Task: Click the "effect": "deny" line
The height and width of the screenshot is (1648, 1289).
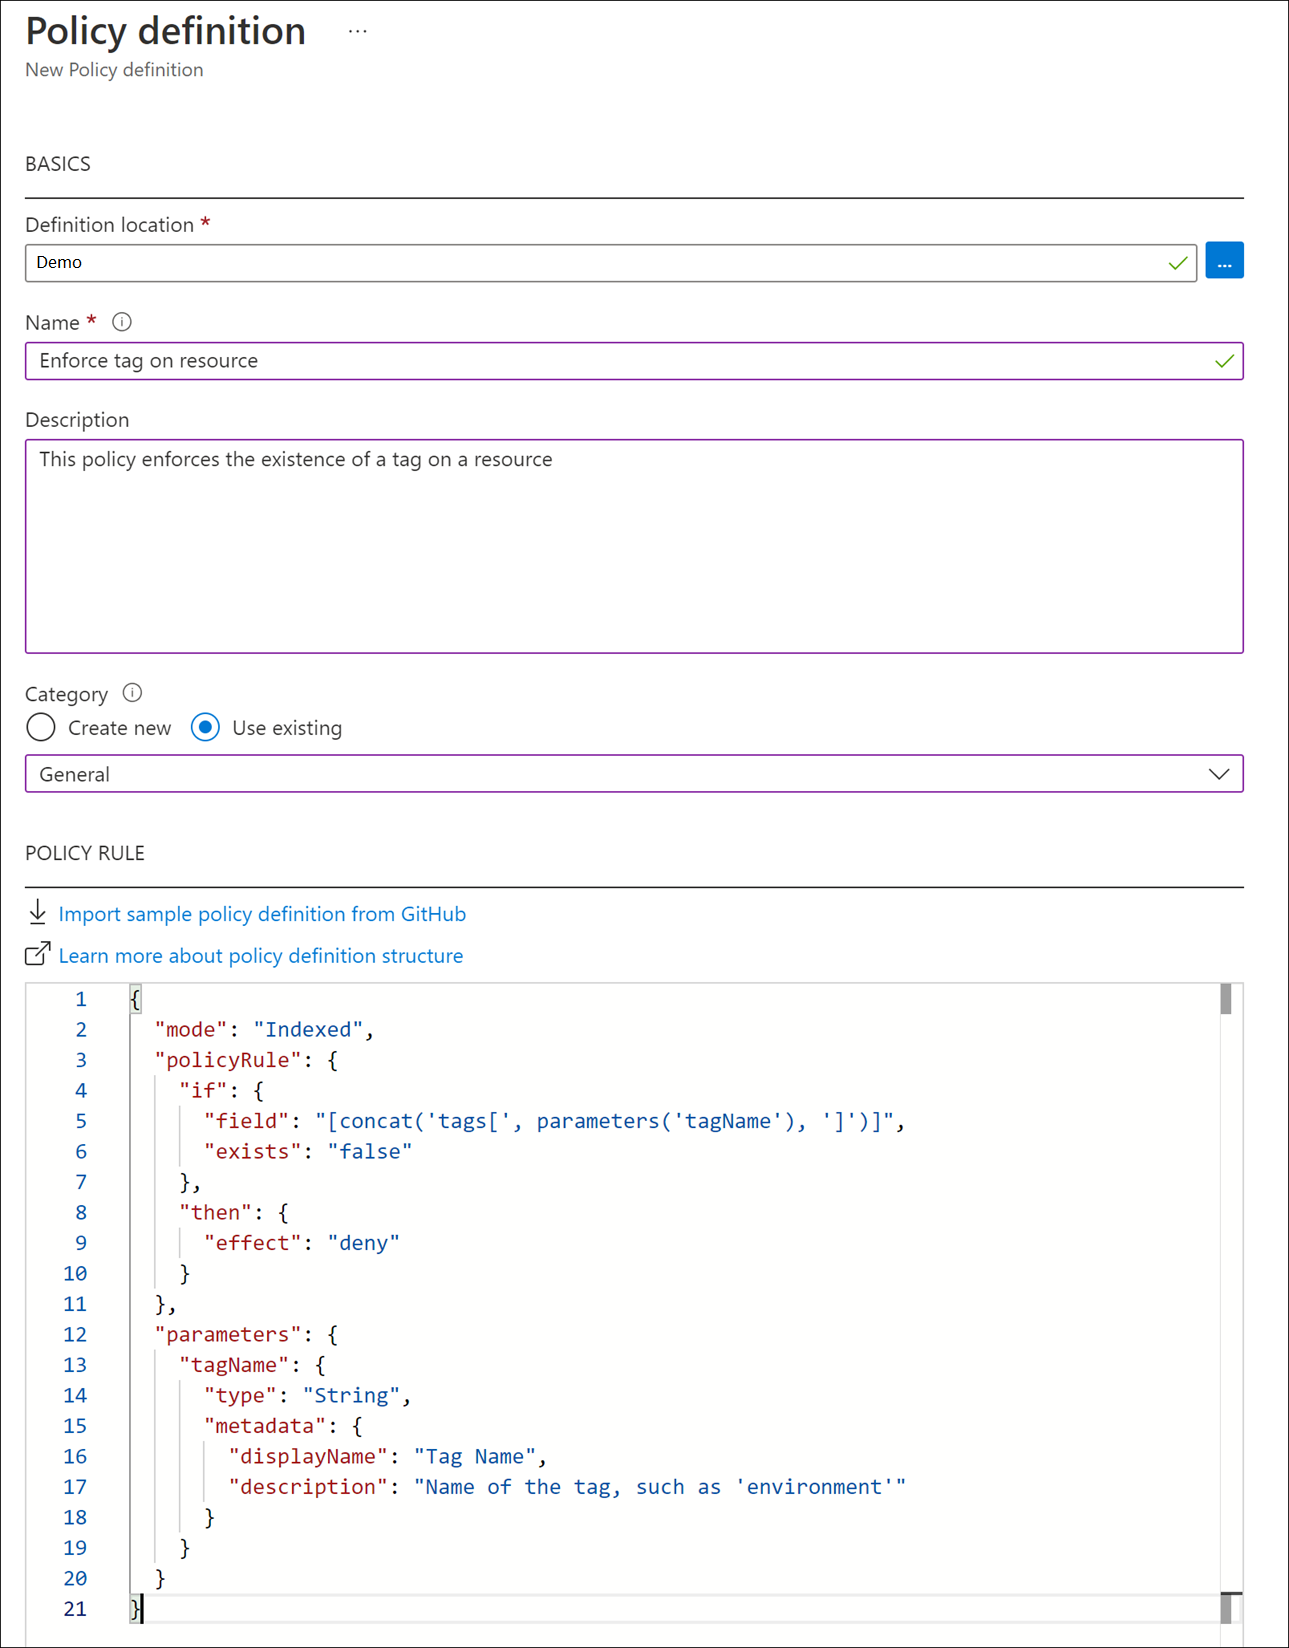Action: click(302, 1243)
